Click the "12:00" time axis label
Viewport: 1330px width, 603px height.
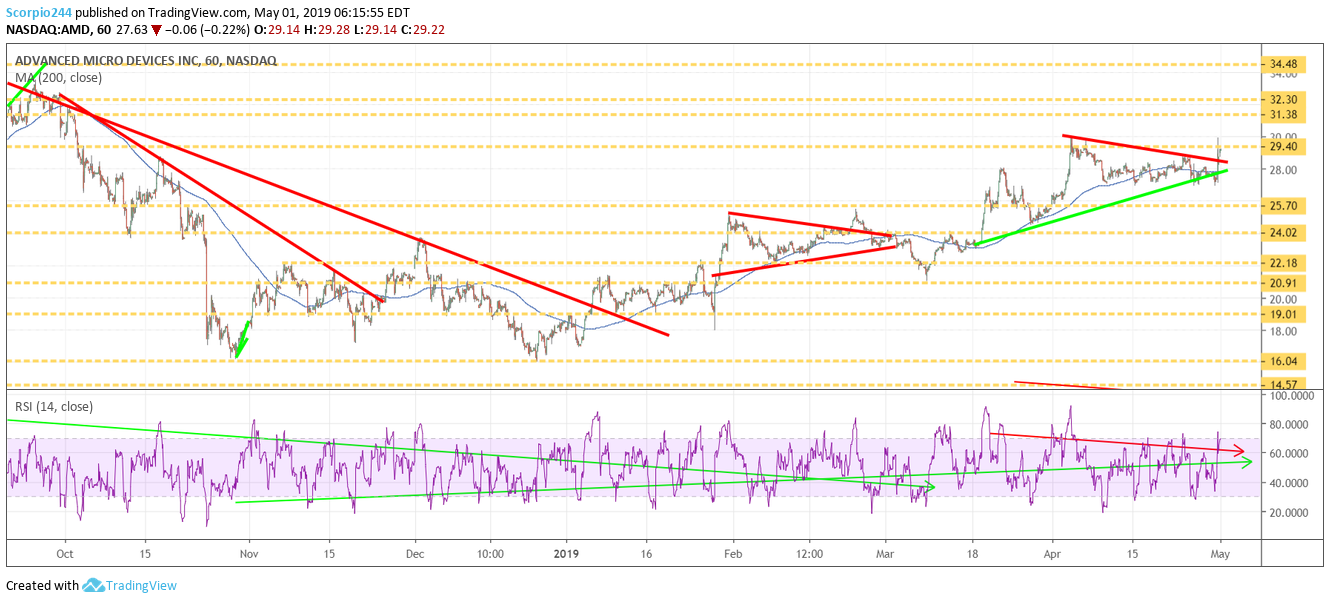(809, 553)
